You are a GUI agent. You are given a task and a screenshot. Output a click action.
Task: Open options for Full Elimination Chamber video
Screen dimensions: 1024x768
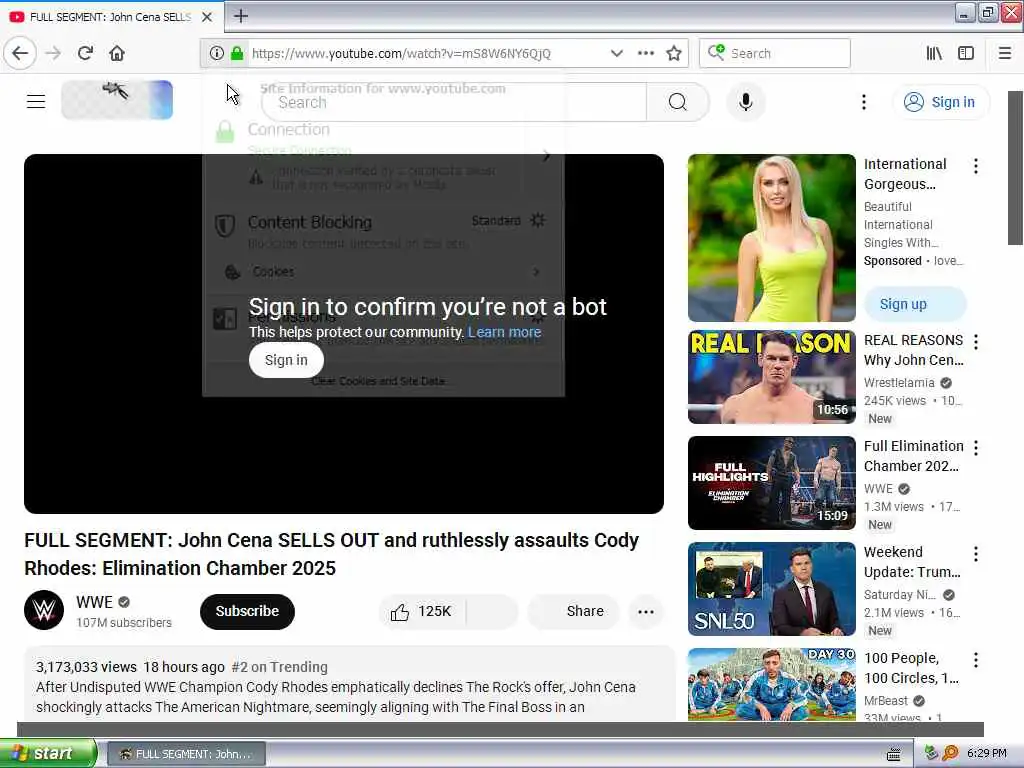(976, 447)
